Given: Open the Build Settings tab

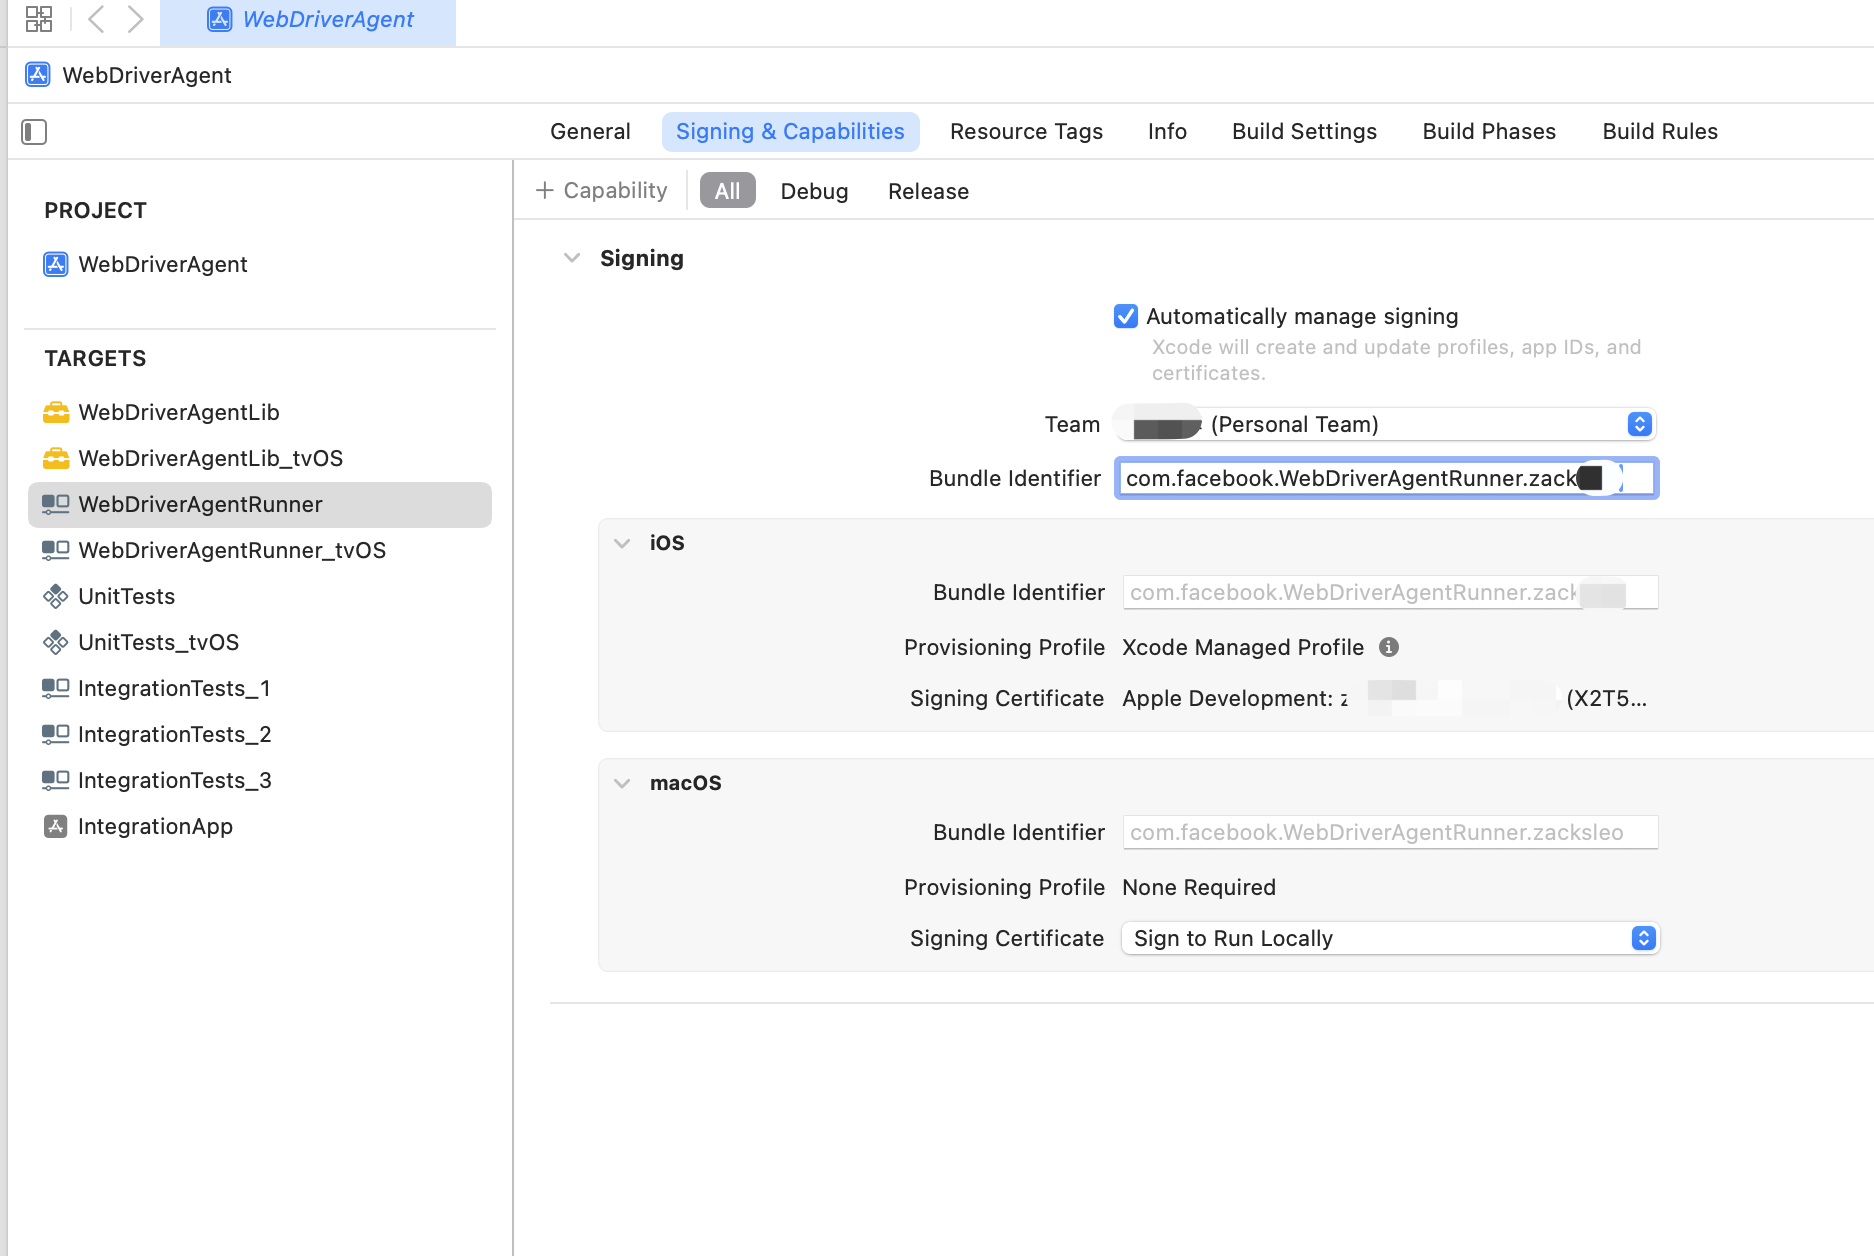Looking at the screenshot, I should click(1304, 131).
